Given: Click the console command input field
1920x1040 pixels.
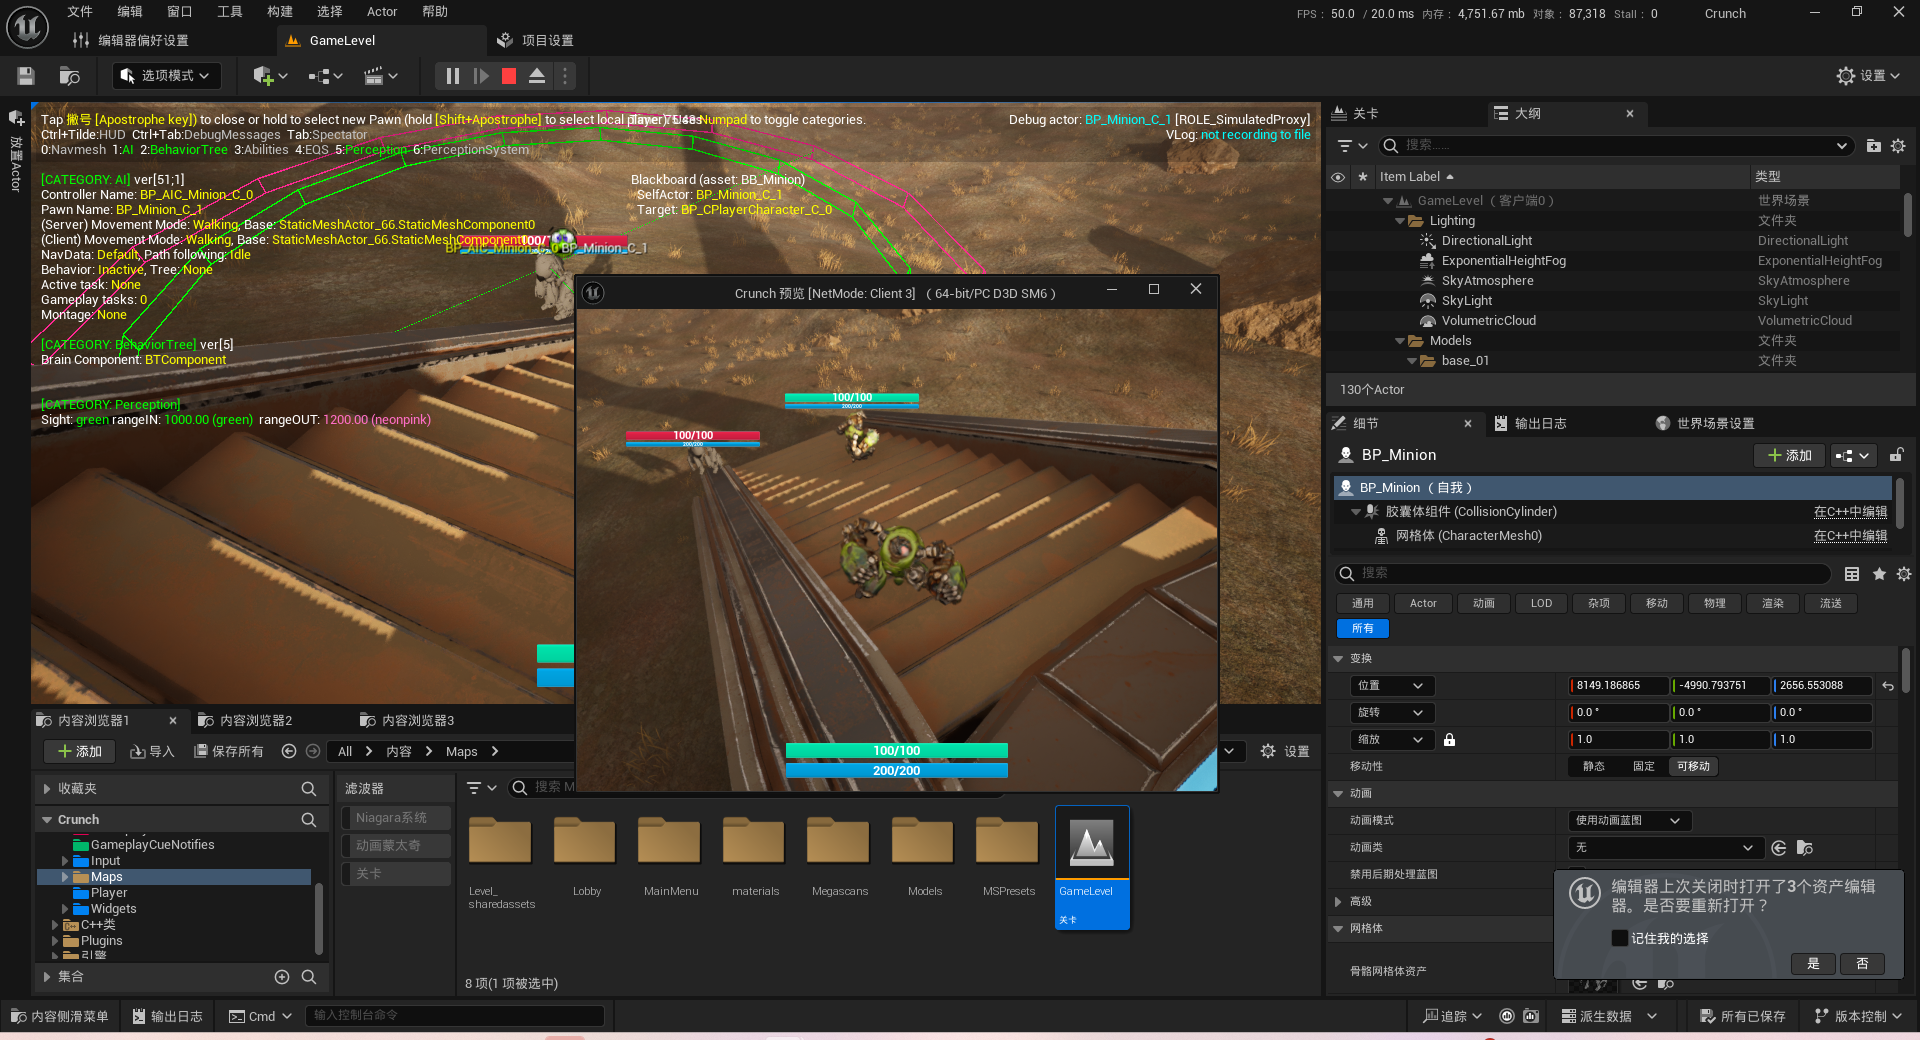Looking at the screenshot, I should pyautogui.click(x=455, y=1016).
